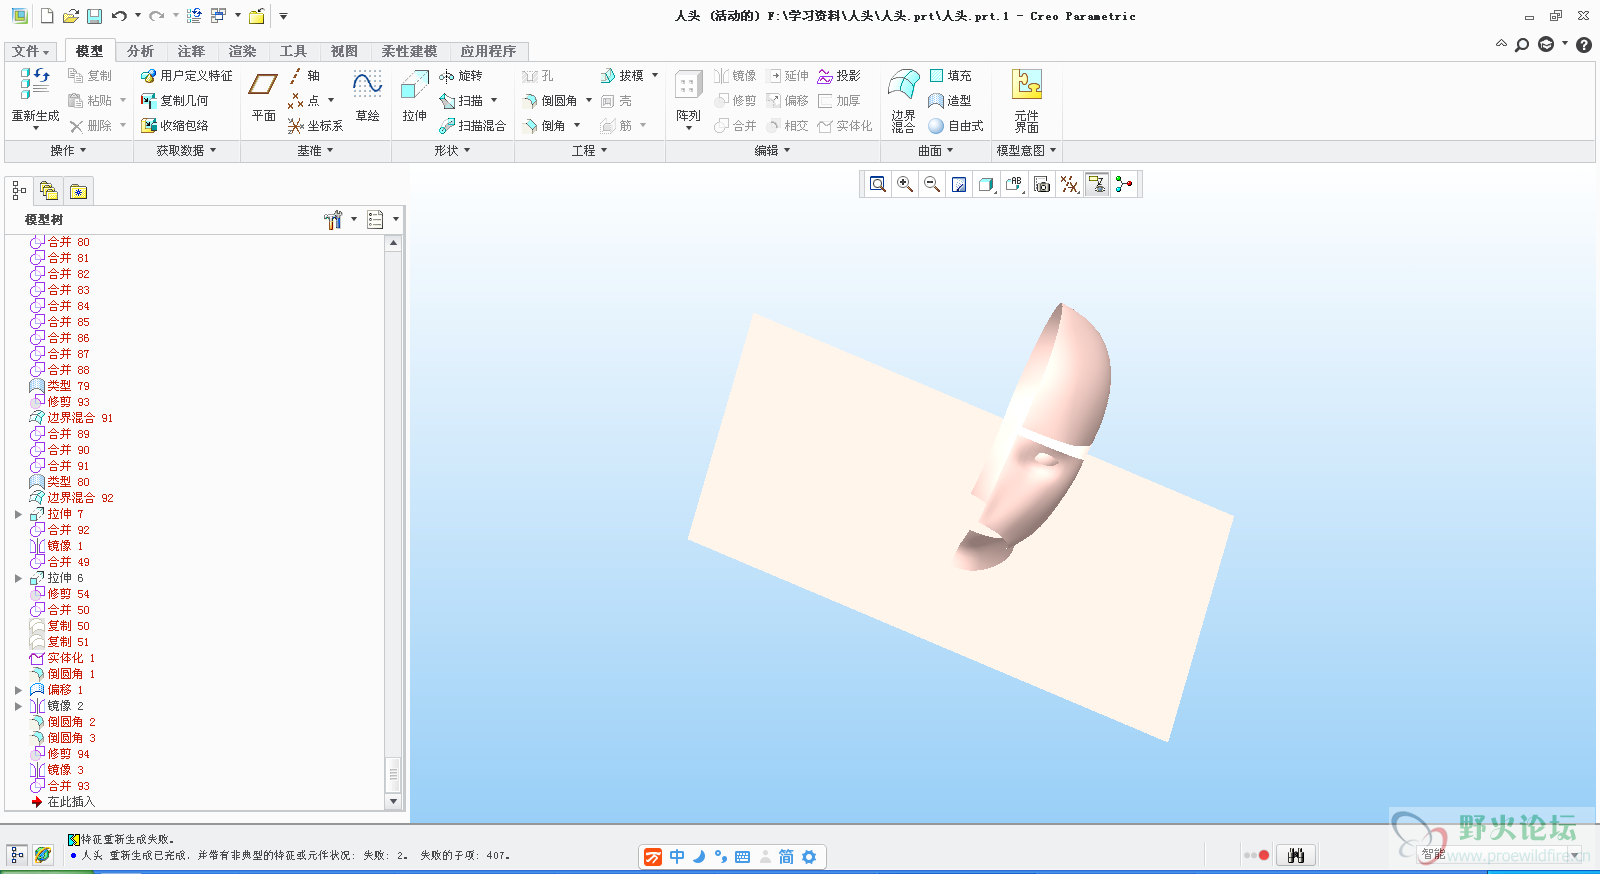The image size is (1600, 874).
Task: Toggle navigator pane display in status bar
Action: pos(16,855)
